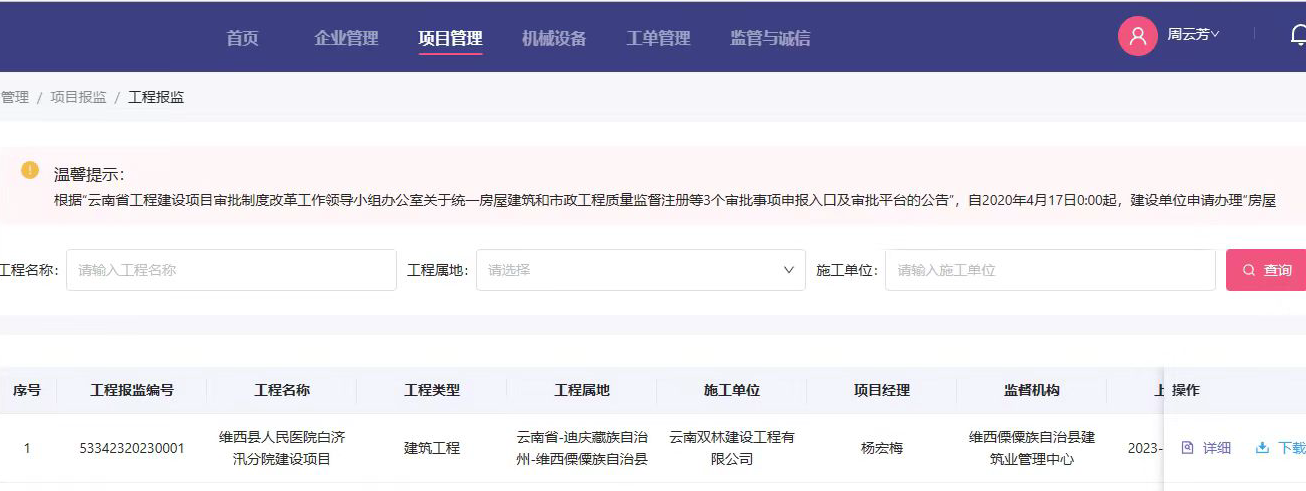Click the 下载 download icon in row 1

[x=1262, y=448]
